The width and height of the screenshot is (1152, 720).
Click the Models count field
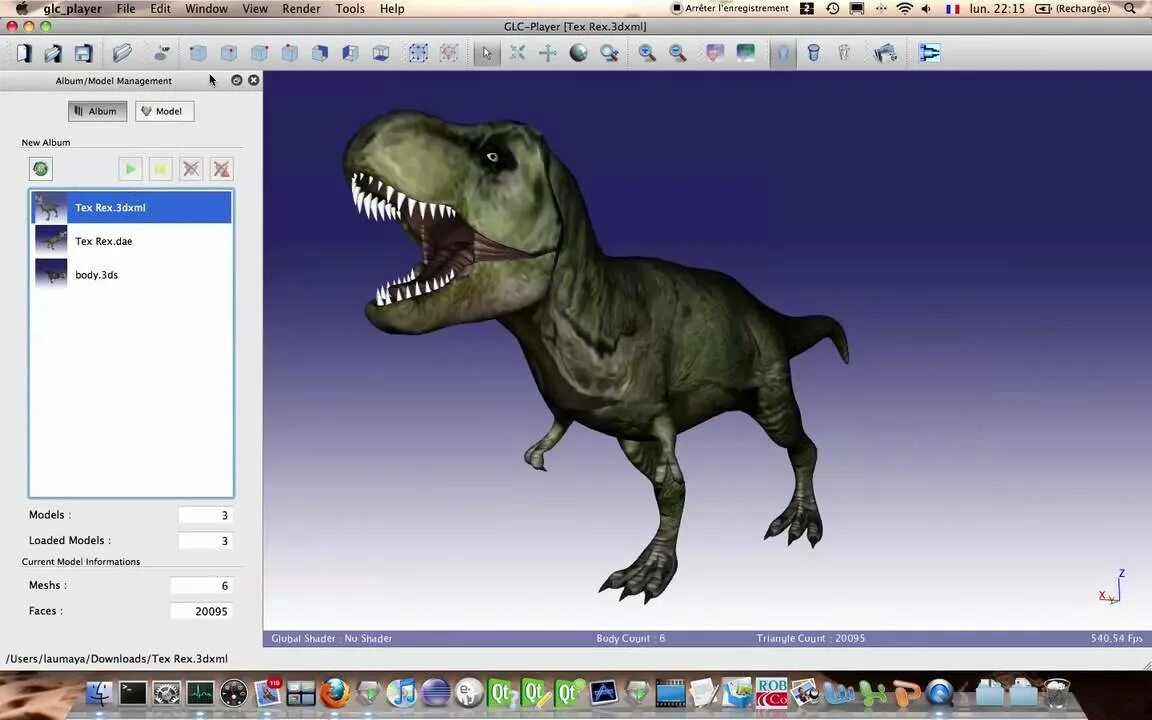(205, 515)
